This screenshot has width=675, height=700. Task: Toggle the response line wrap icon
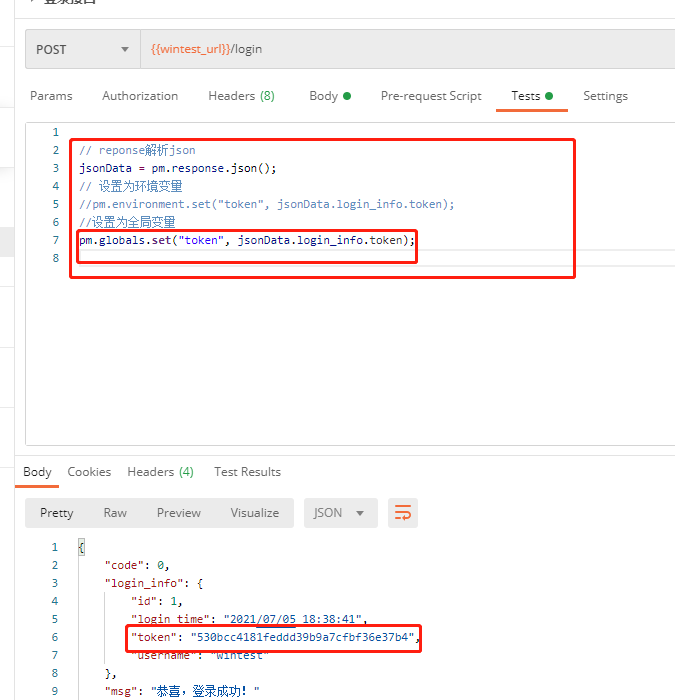pos(403,513)
